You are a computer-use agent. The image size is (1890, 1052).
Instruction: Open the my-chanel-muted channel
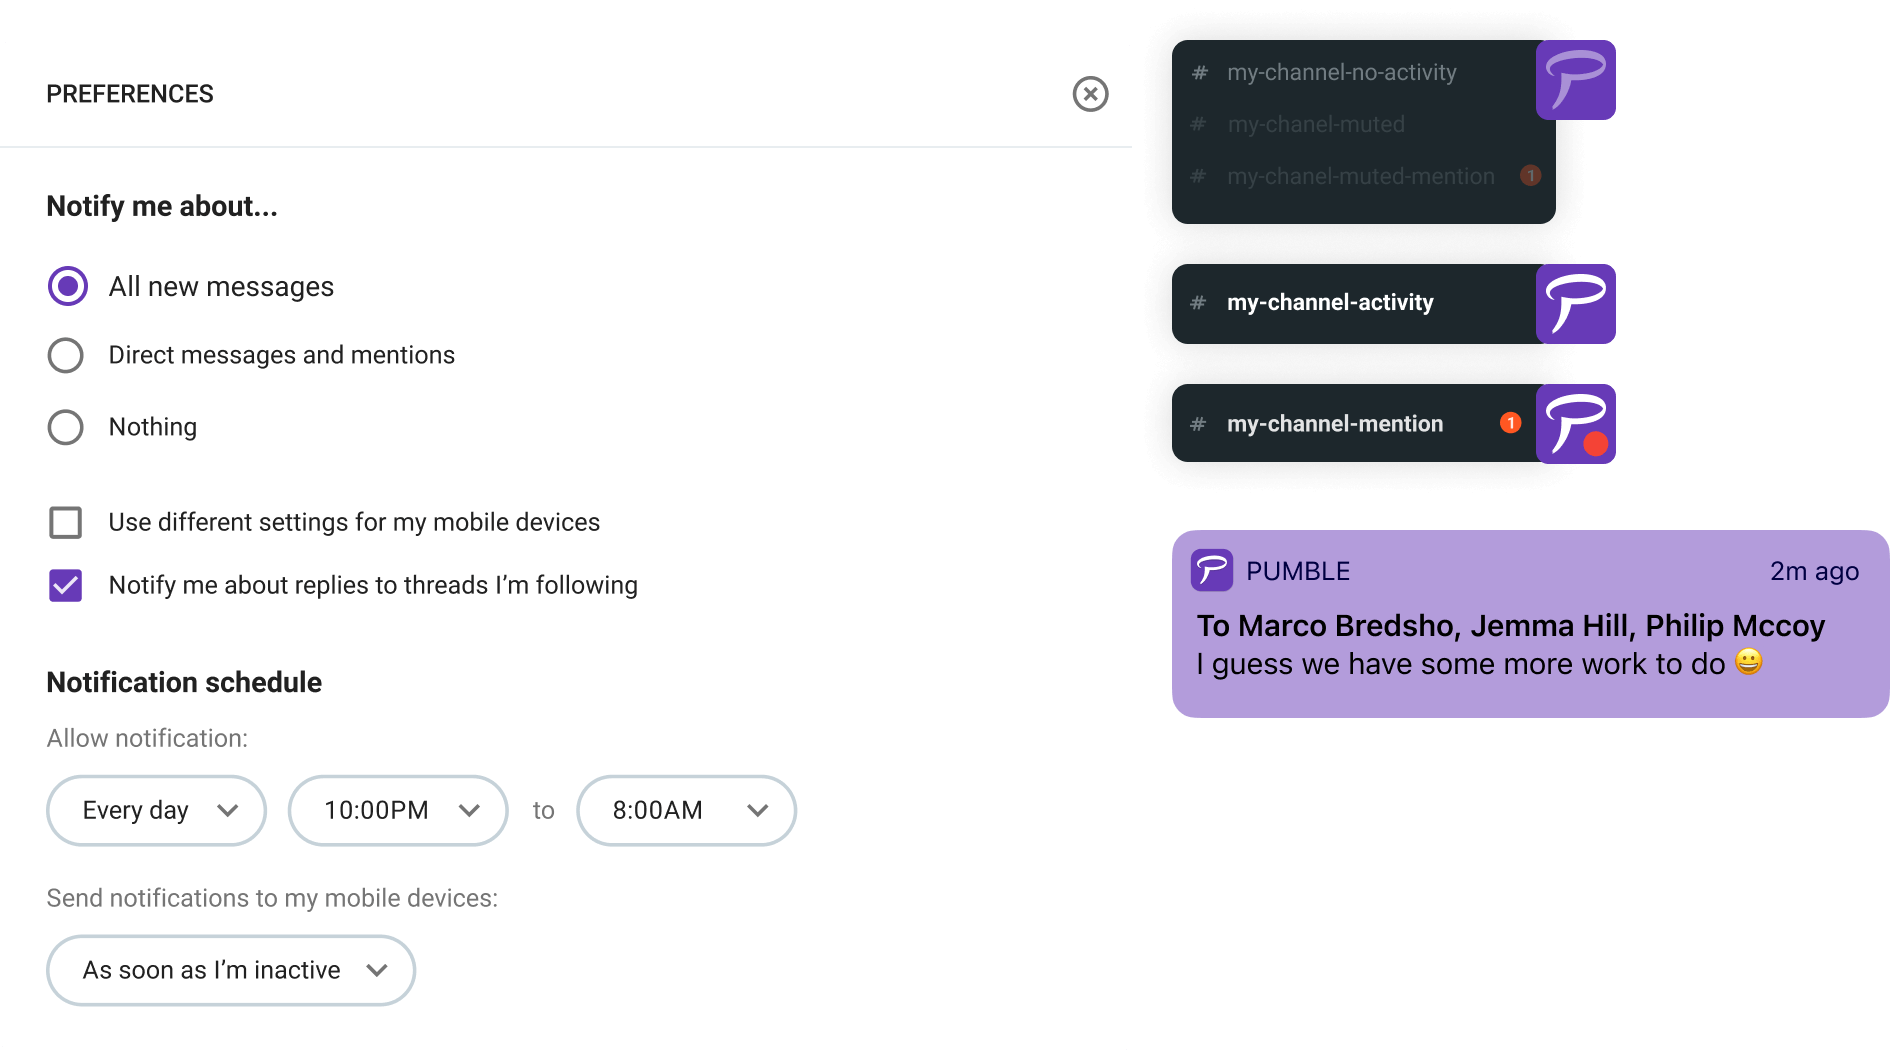pos(1315,125)
